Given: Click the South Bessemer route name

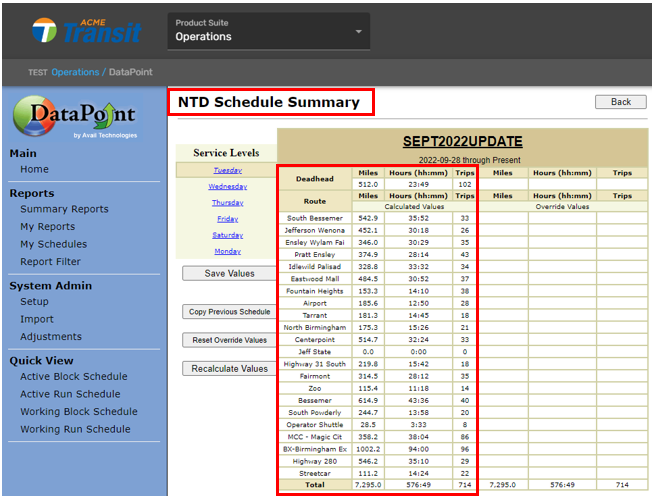Looking at the screenshot, I should pyautogui.click(x=315, y=218).
